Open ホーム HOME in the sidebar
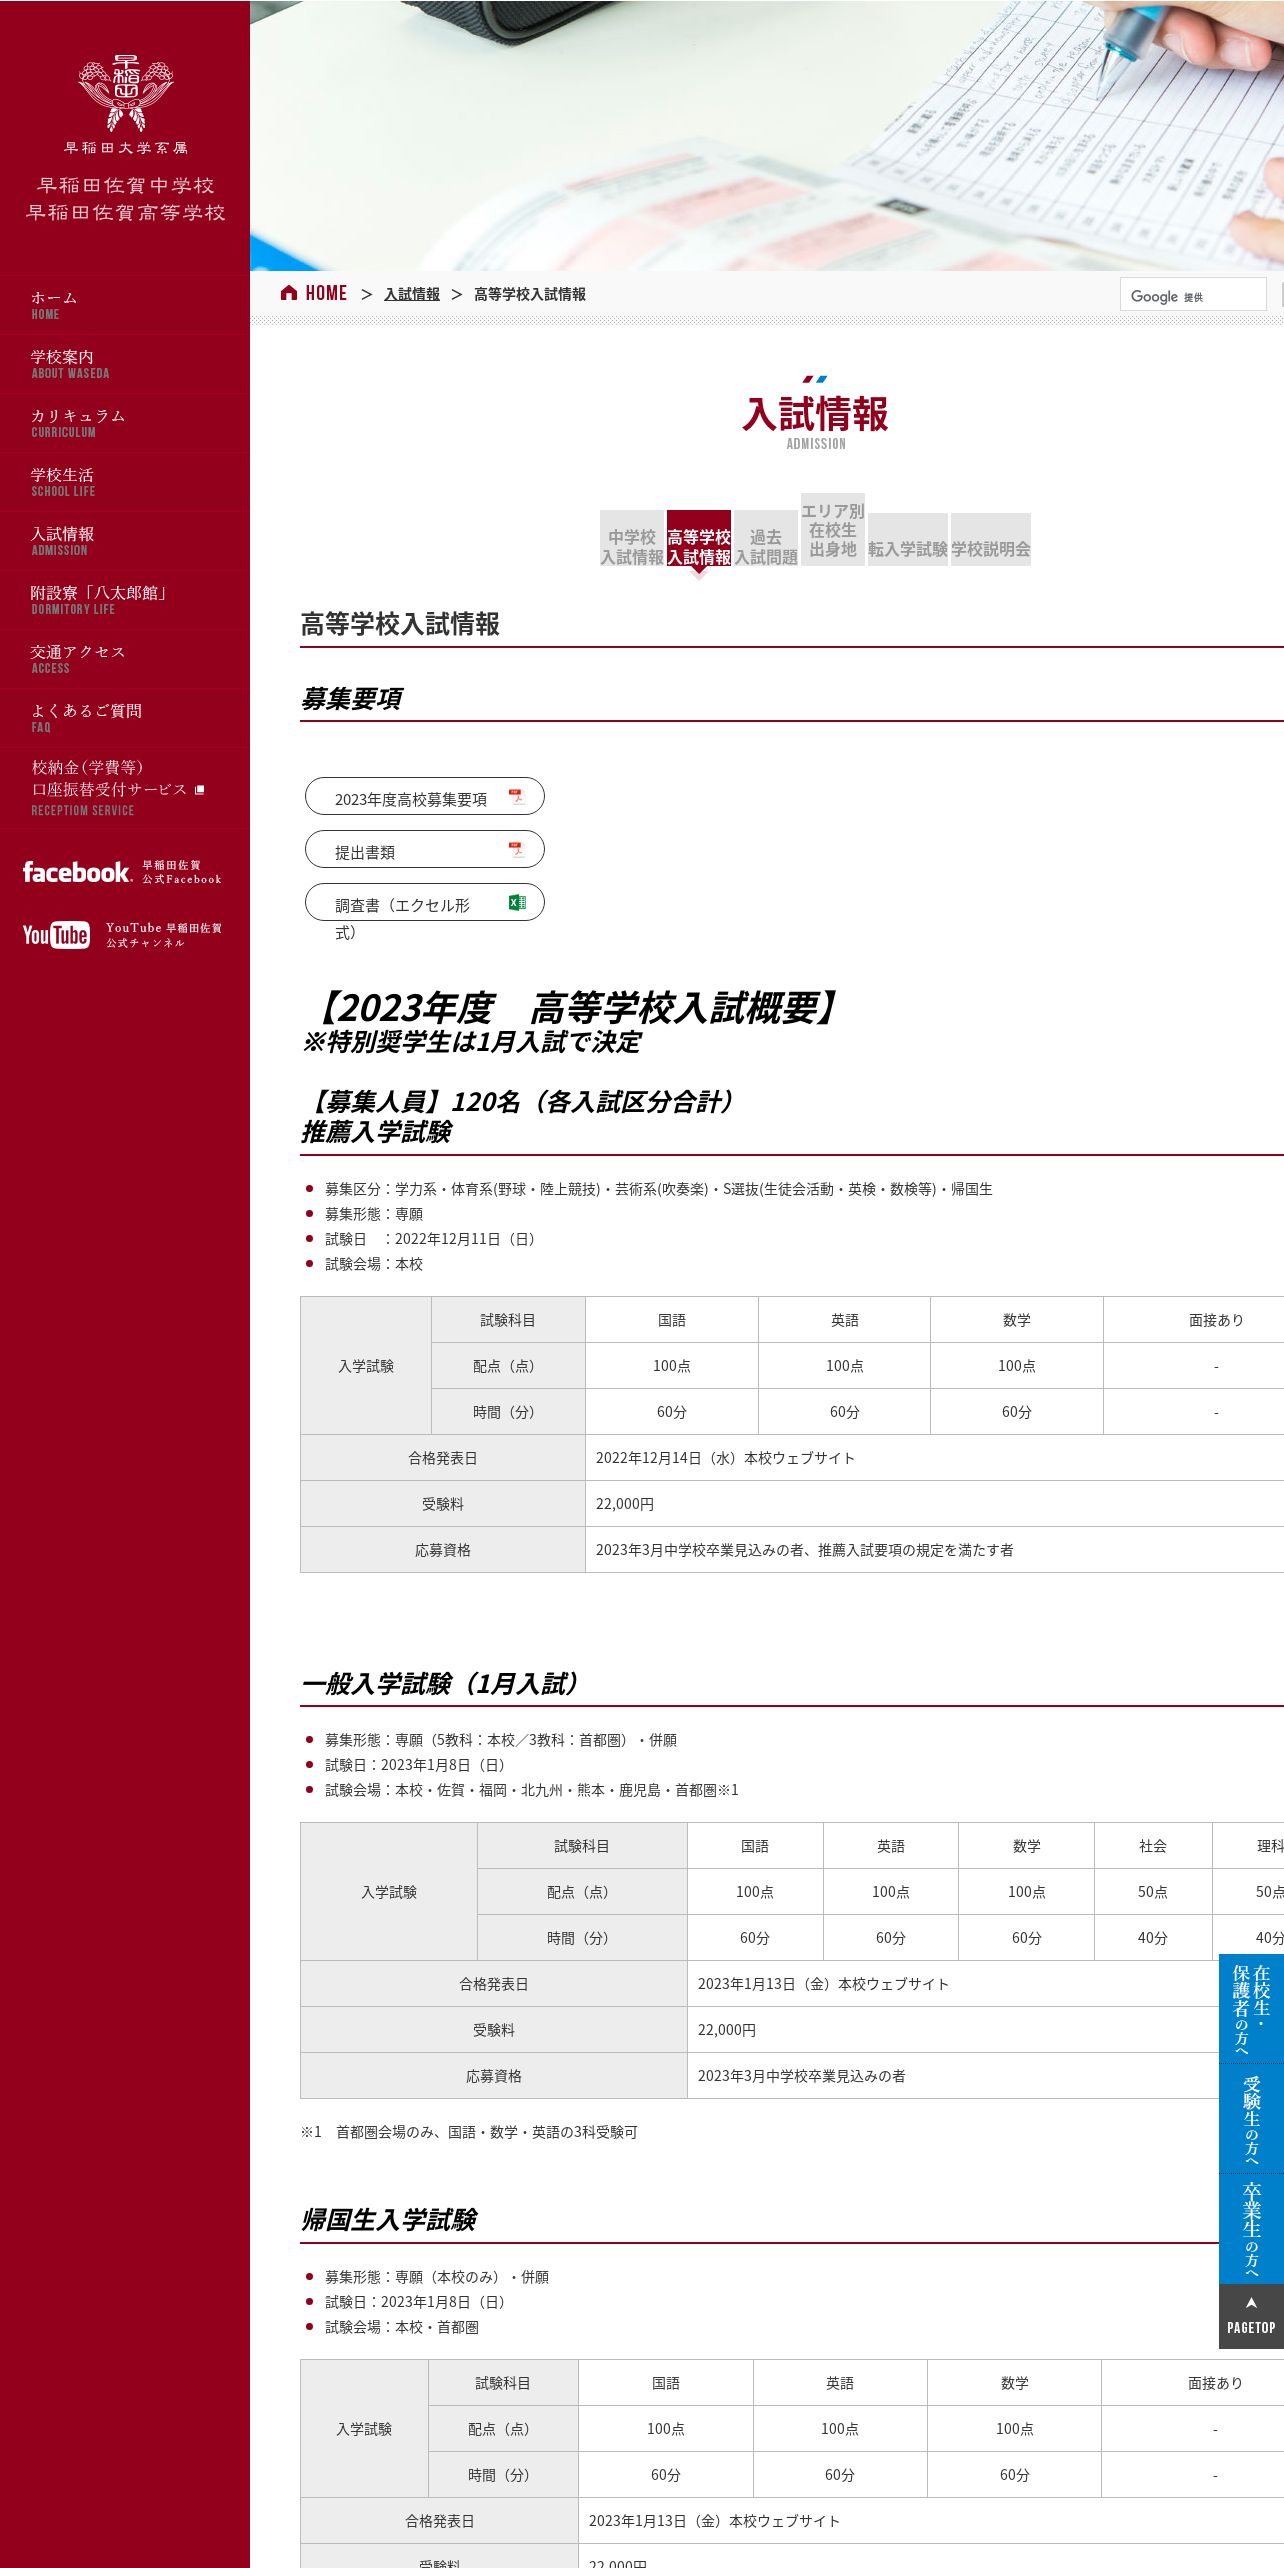 point(125,305)
